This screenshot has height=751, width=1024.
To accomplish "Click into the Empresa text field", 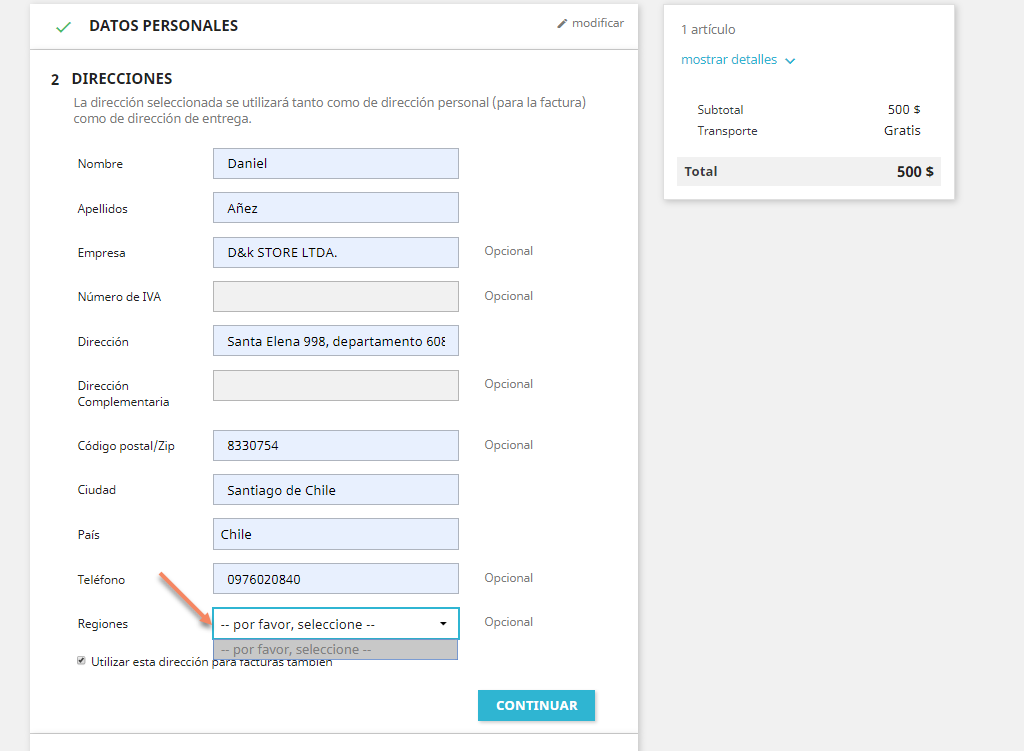I will pos(335,253).
